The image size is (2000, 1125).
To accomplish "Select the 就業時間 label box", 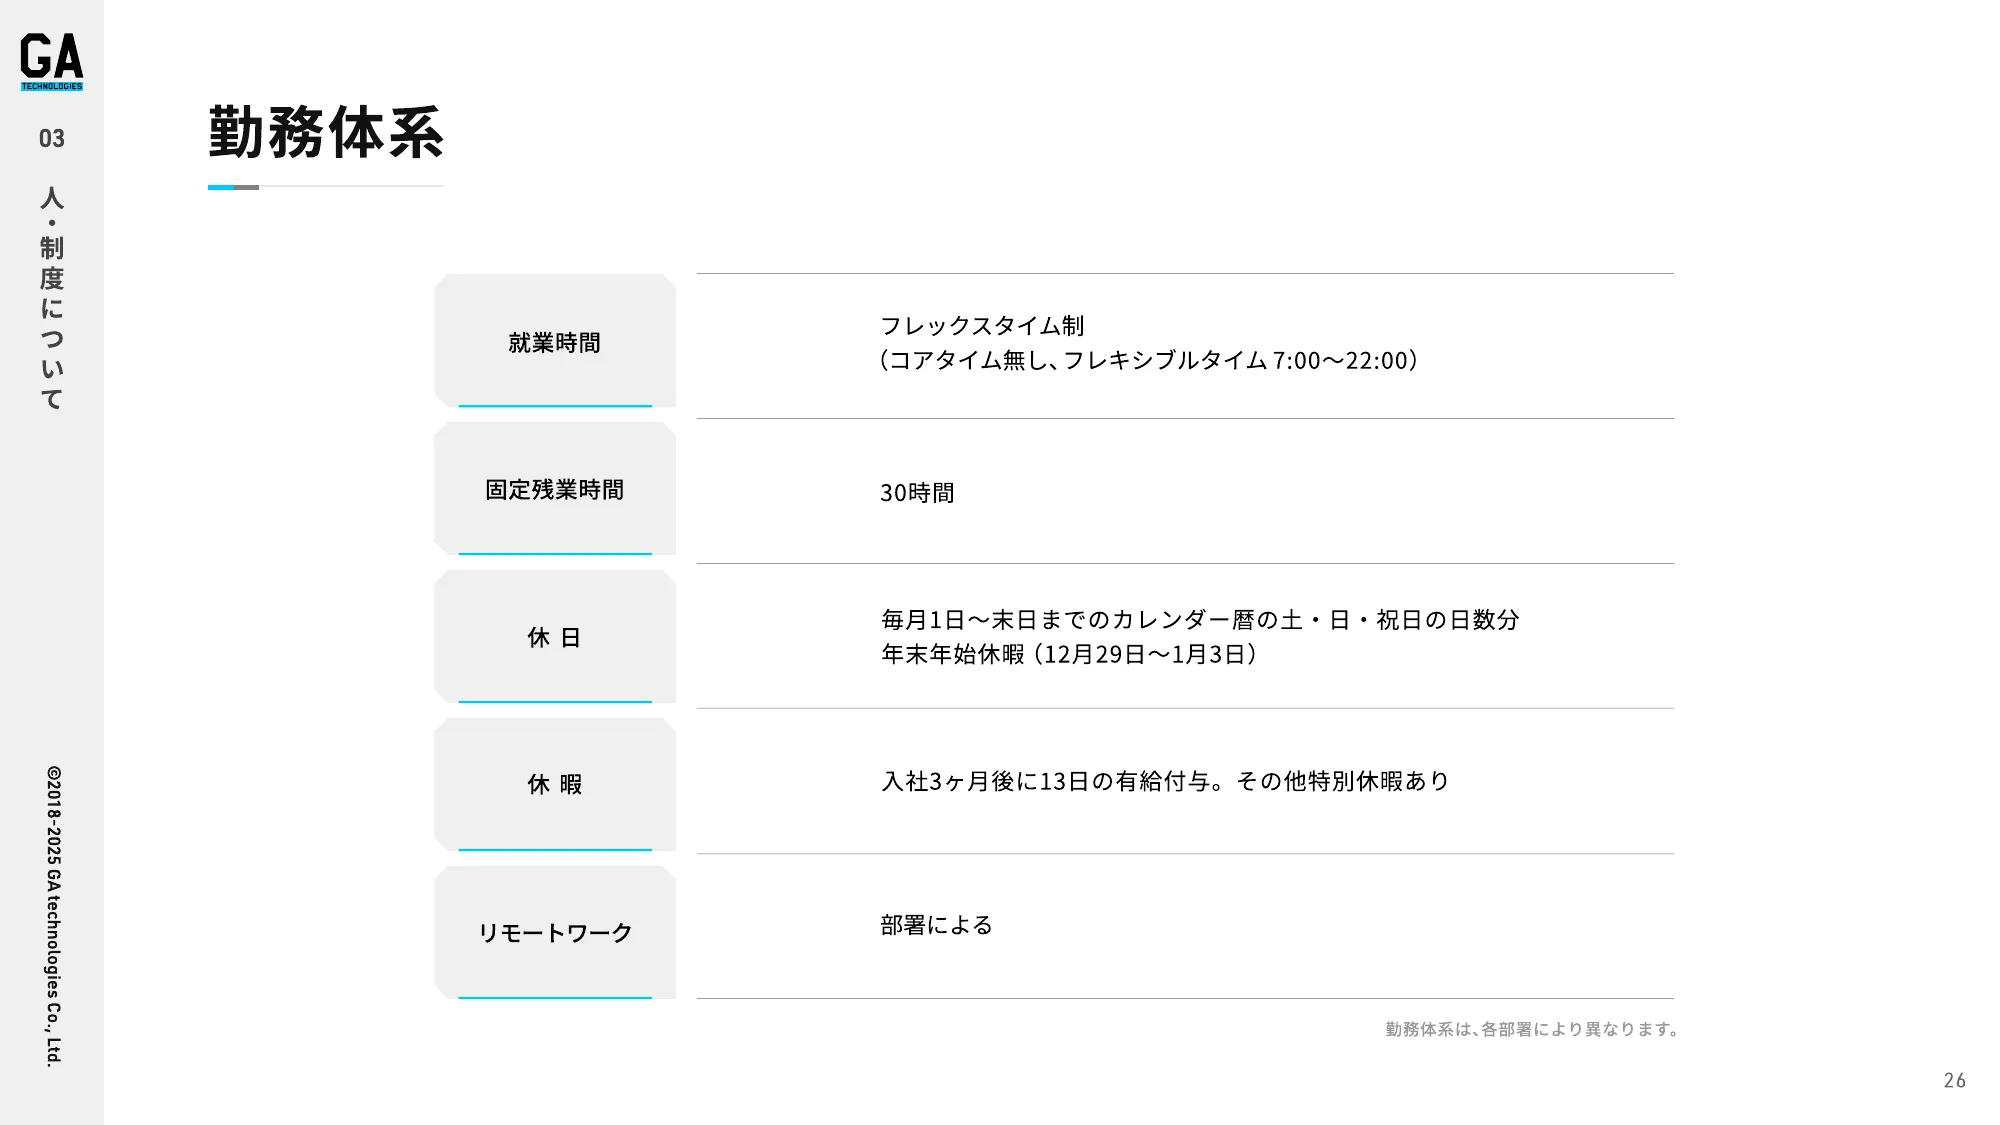I will (x=555, y=342).
